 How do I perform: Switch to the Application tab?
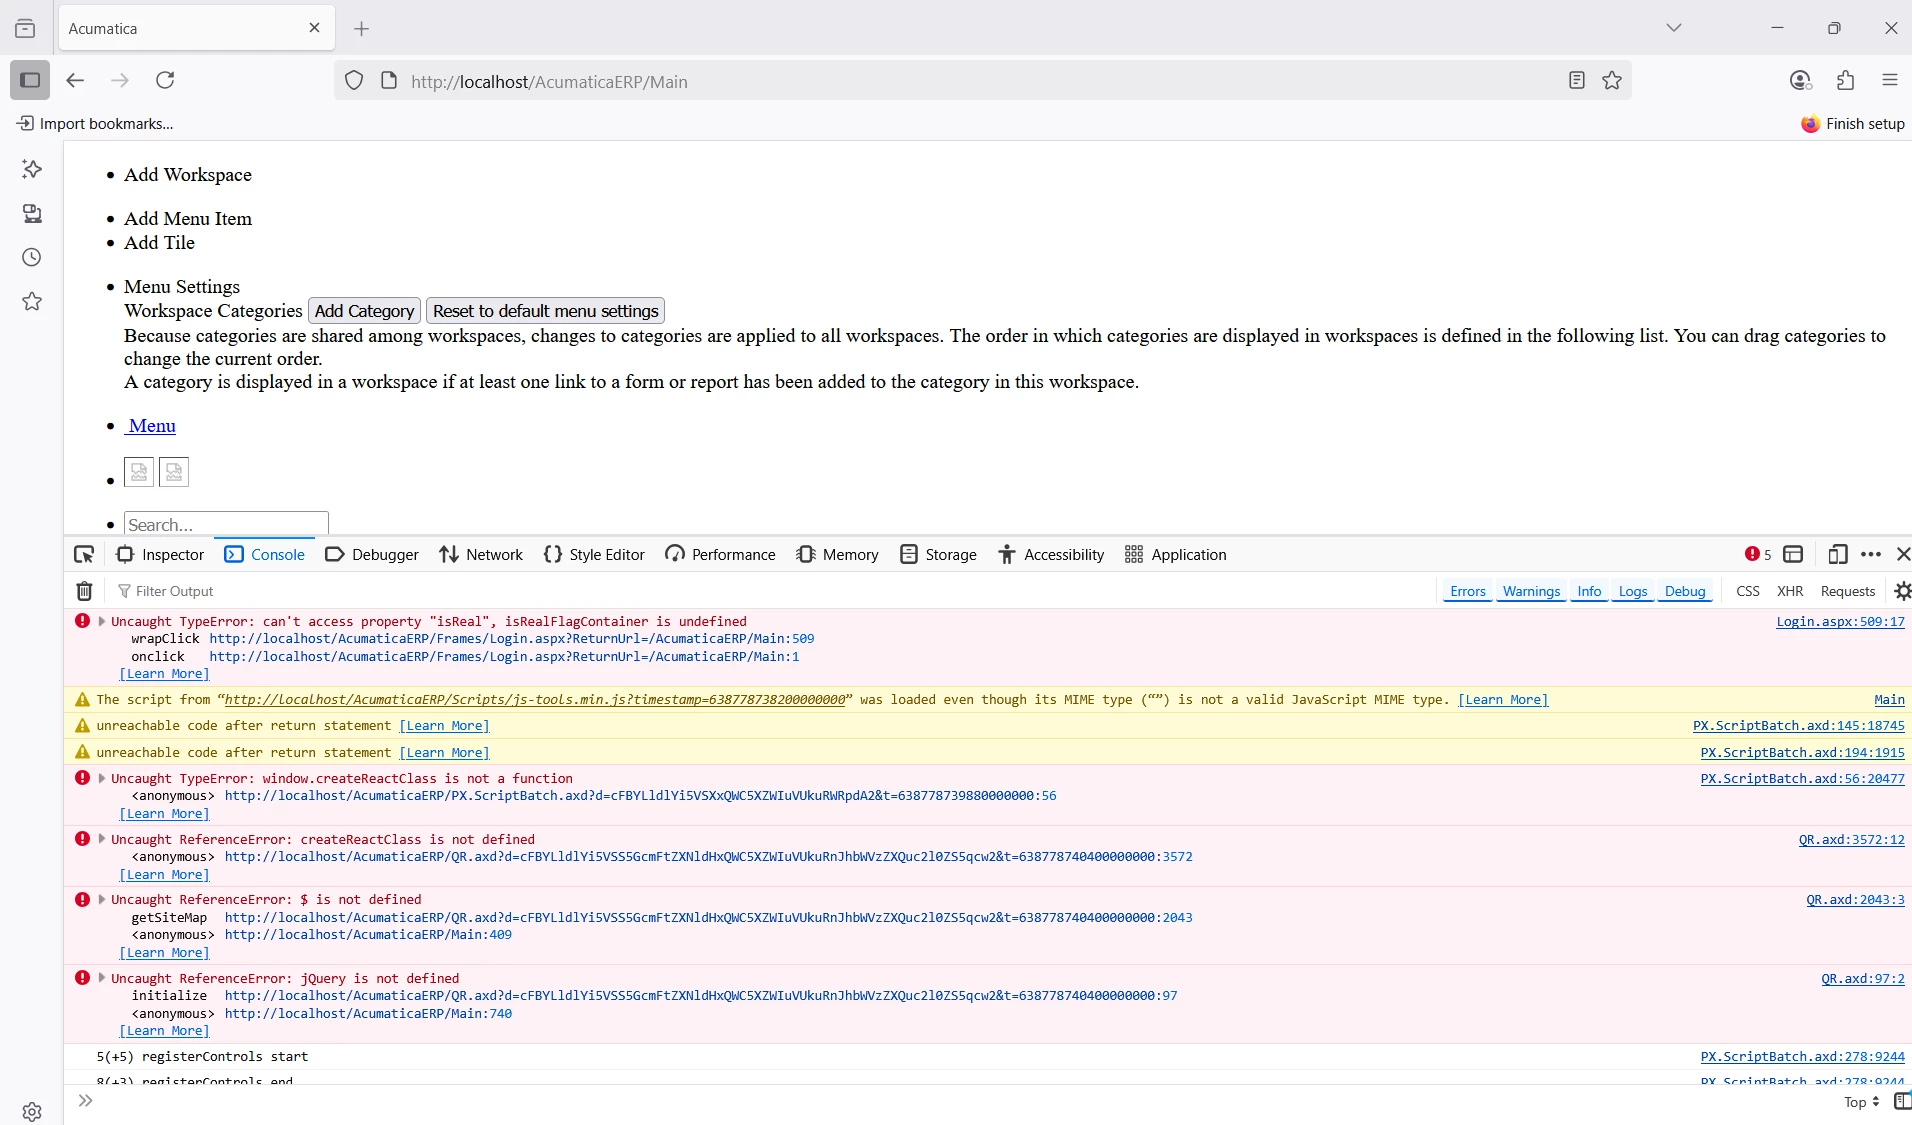point(1175,554)
